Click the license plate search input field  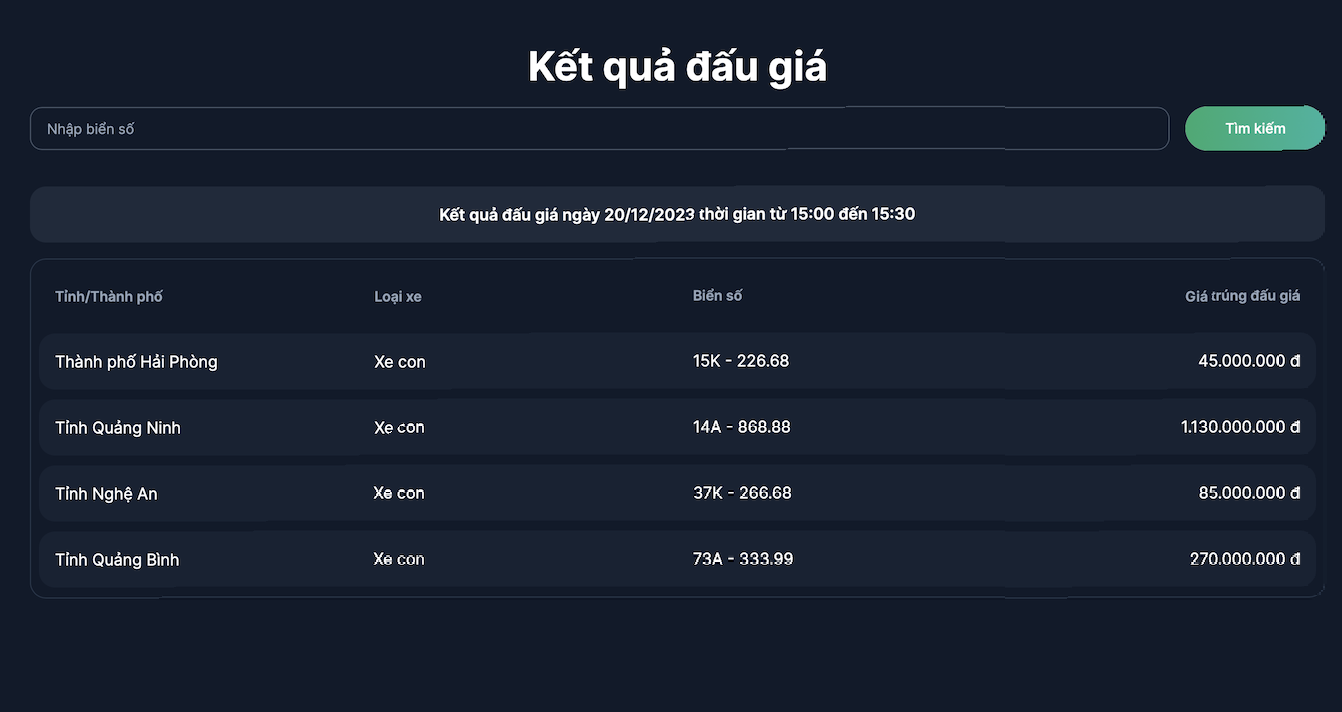[598, 129]
